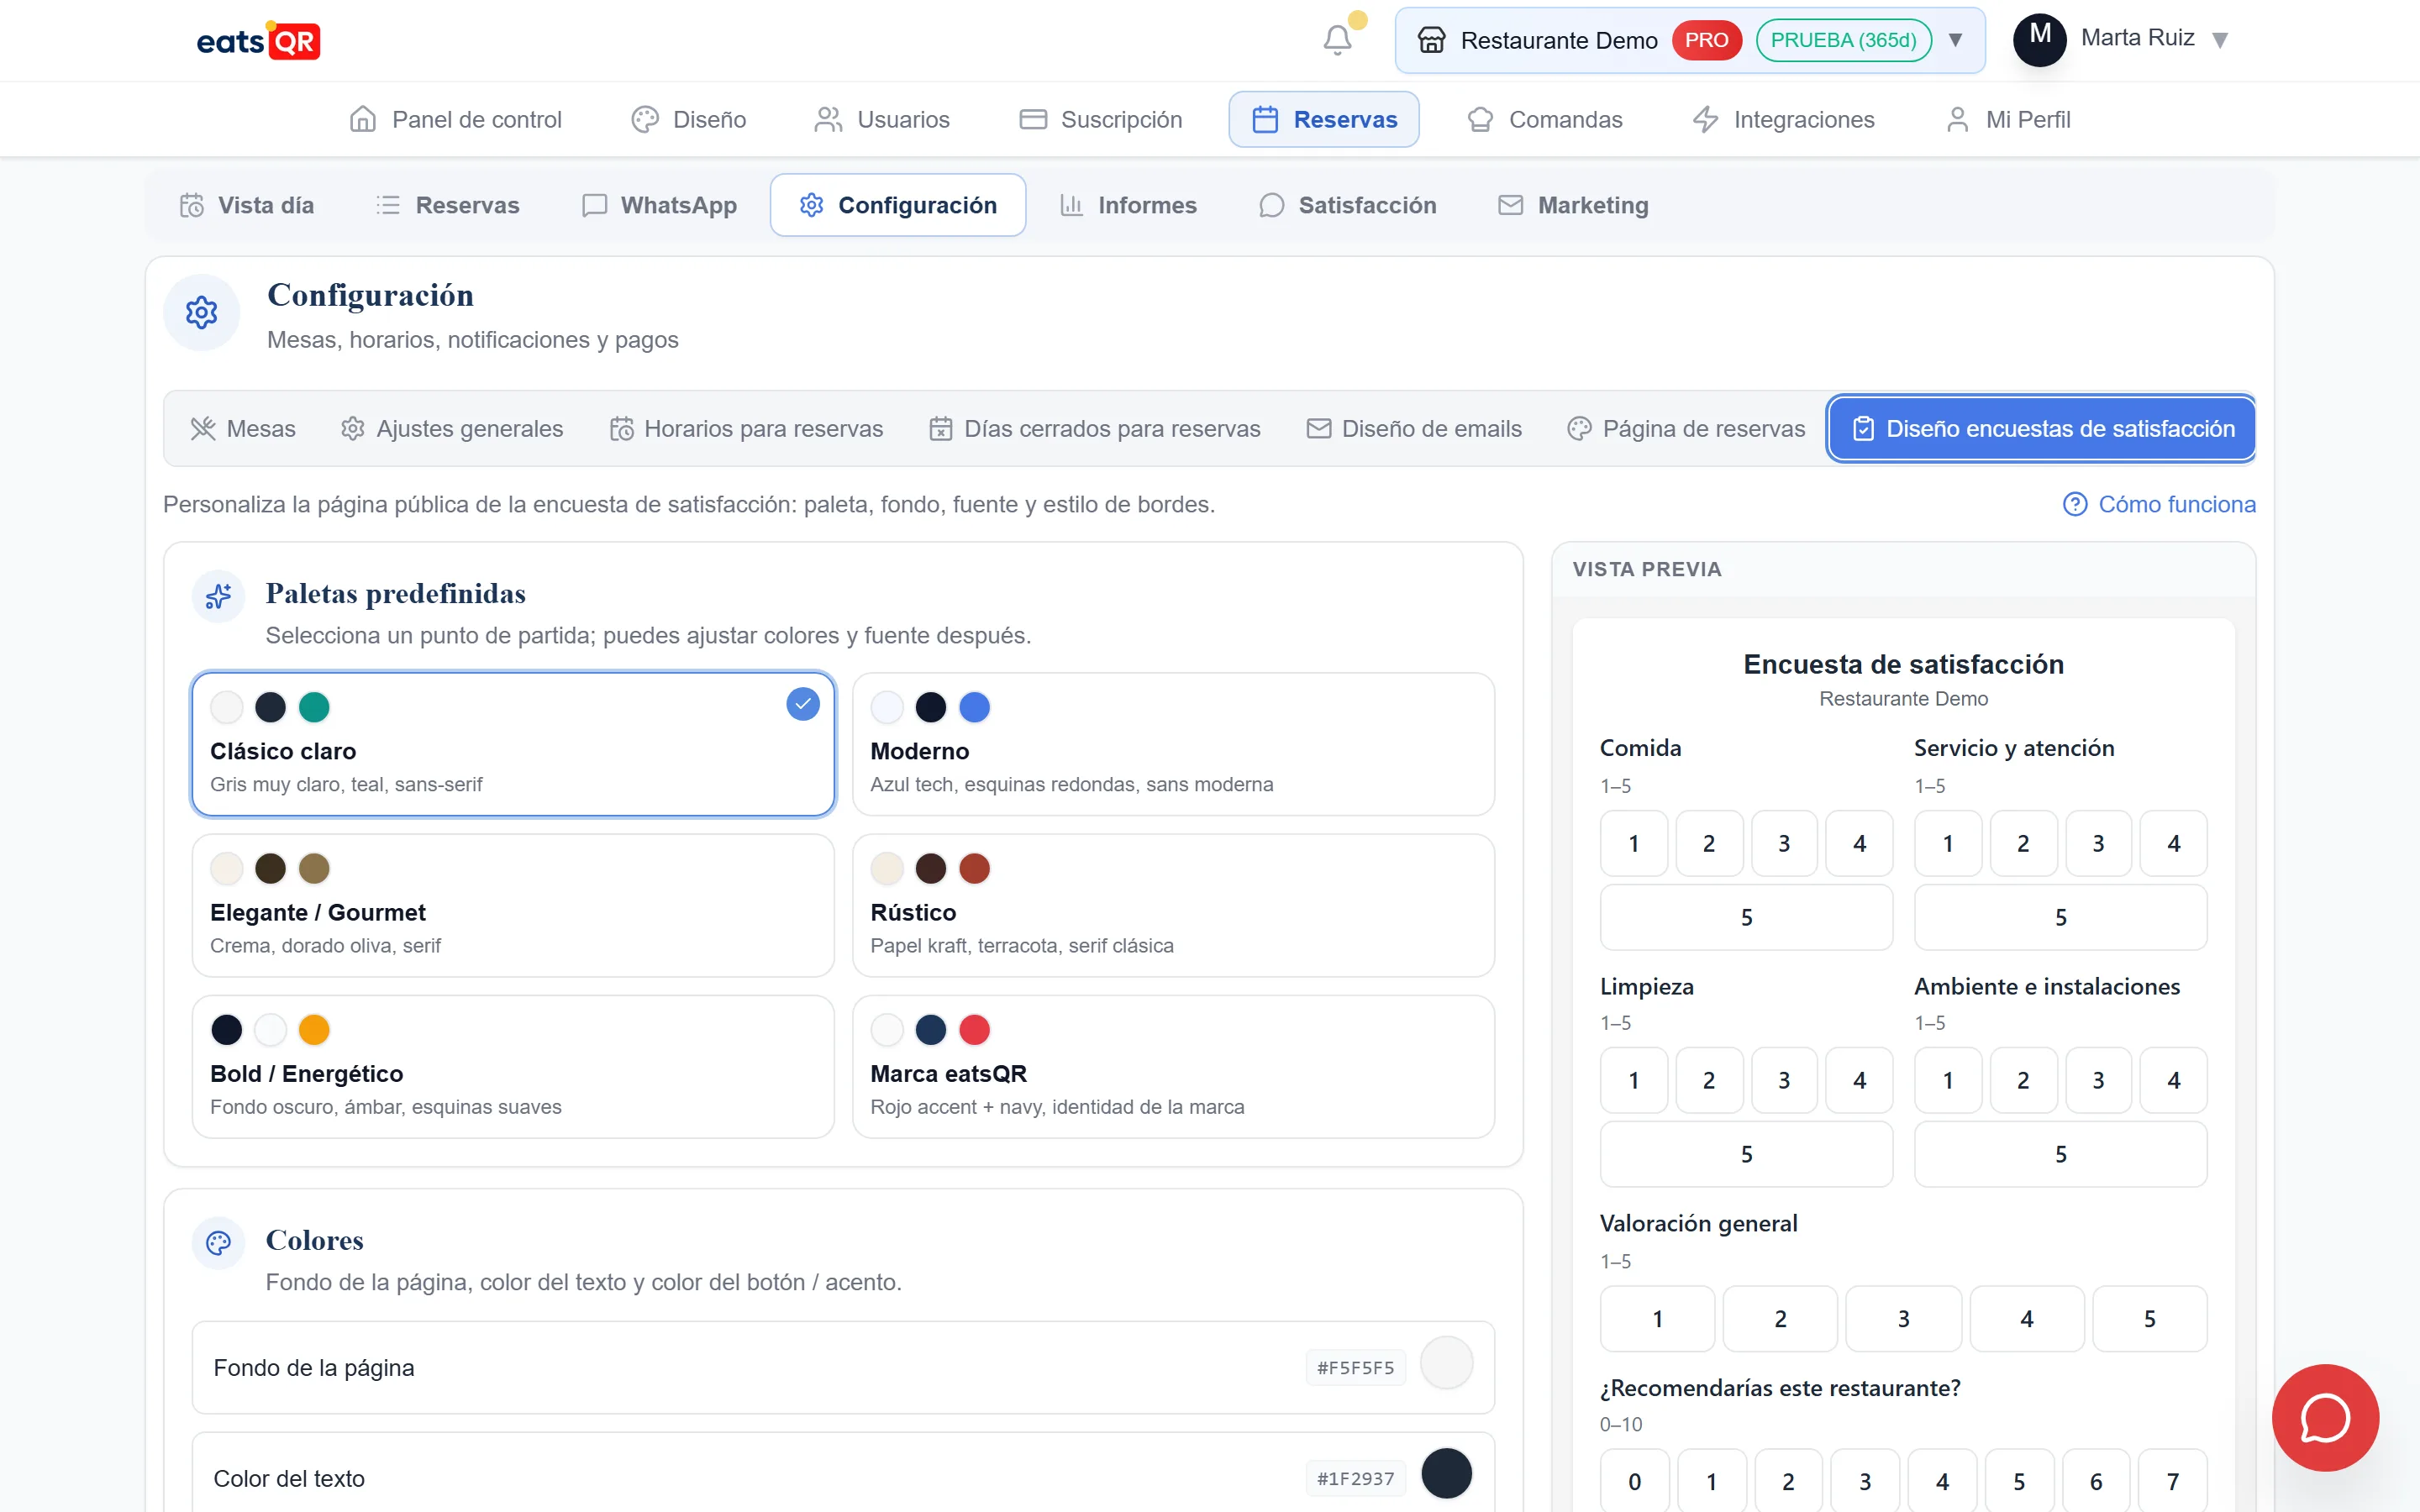Click the question mark icon of Cómo funciona
The width and height of the screenshot is (2420, 1512).
click(2075, 504)
